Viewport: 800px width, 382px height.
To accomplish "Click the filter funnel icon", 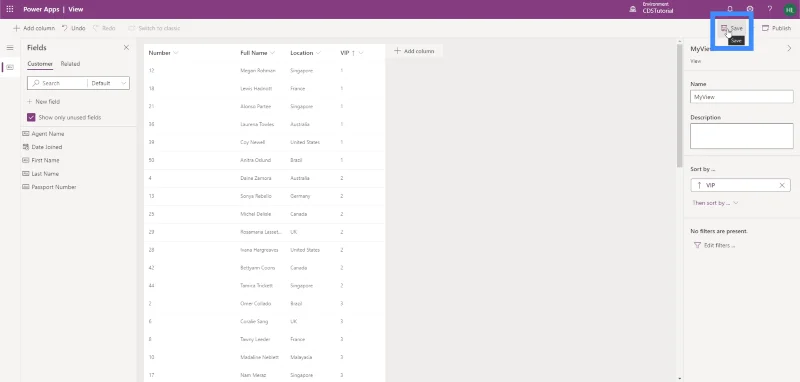I will pyautogui.click(x=697, y=245).
